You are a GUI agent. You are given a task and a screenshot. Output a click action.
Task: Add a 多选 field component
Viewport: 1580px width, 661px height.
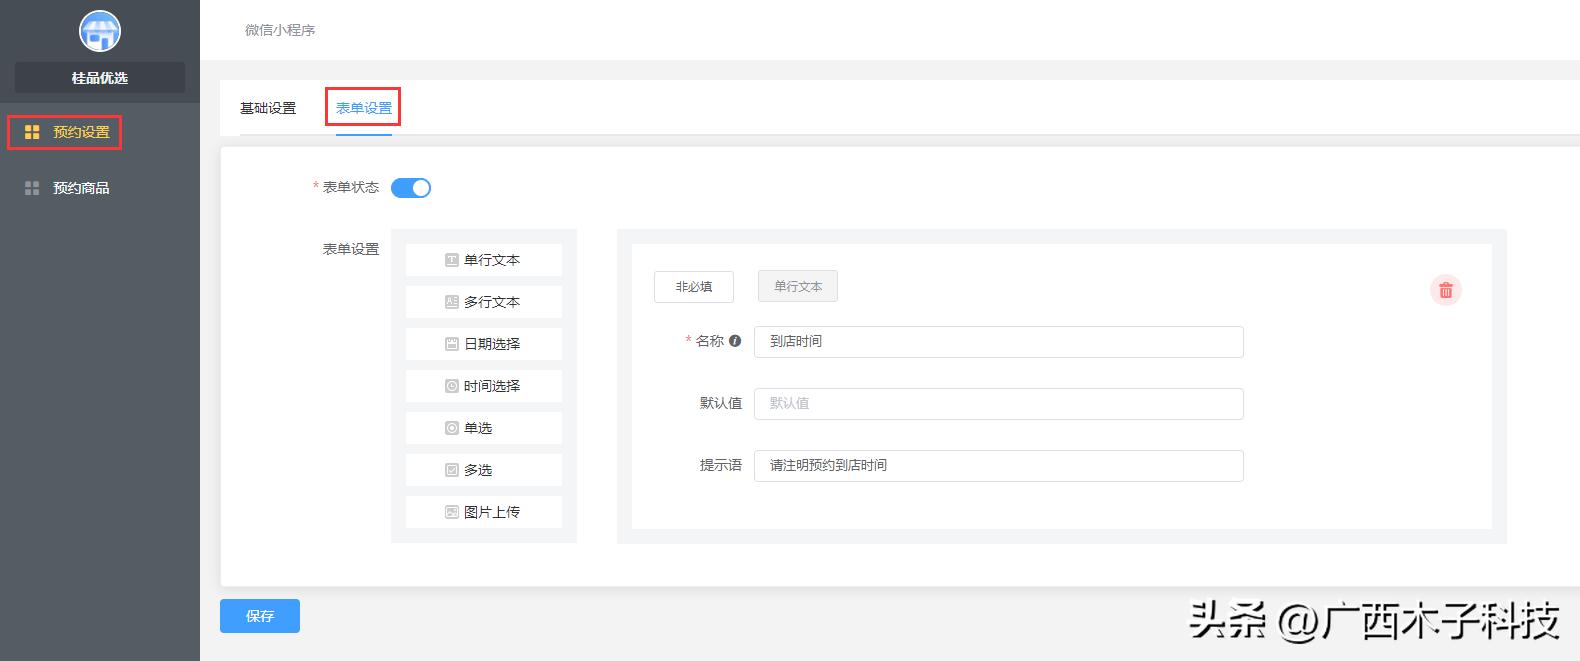click(x=484, y=470)
